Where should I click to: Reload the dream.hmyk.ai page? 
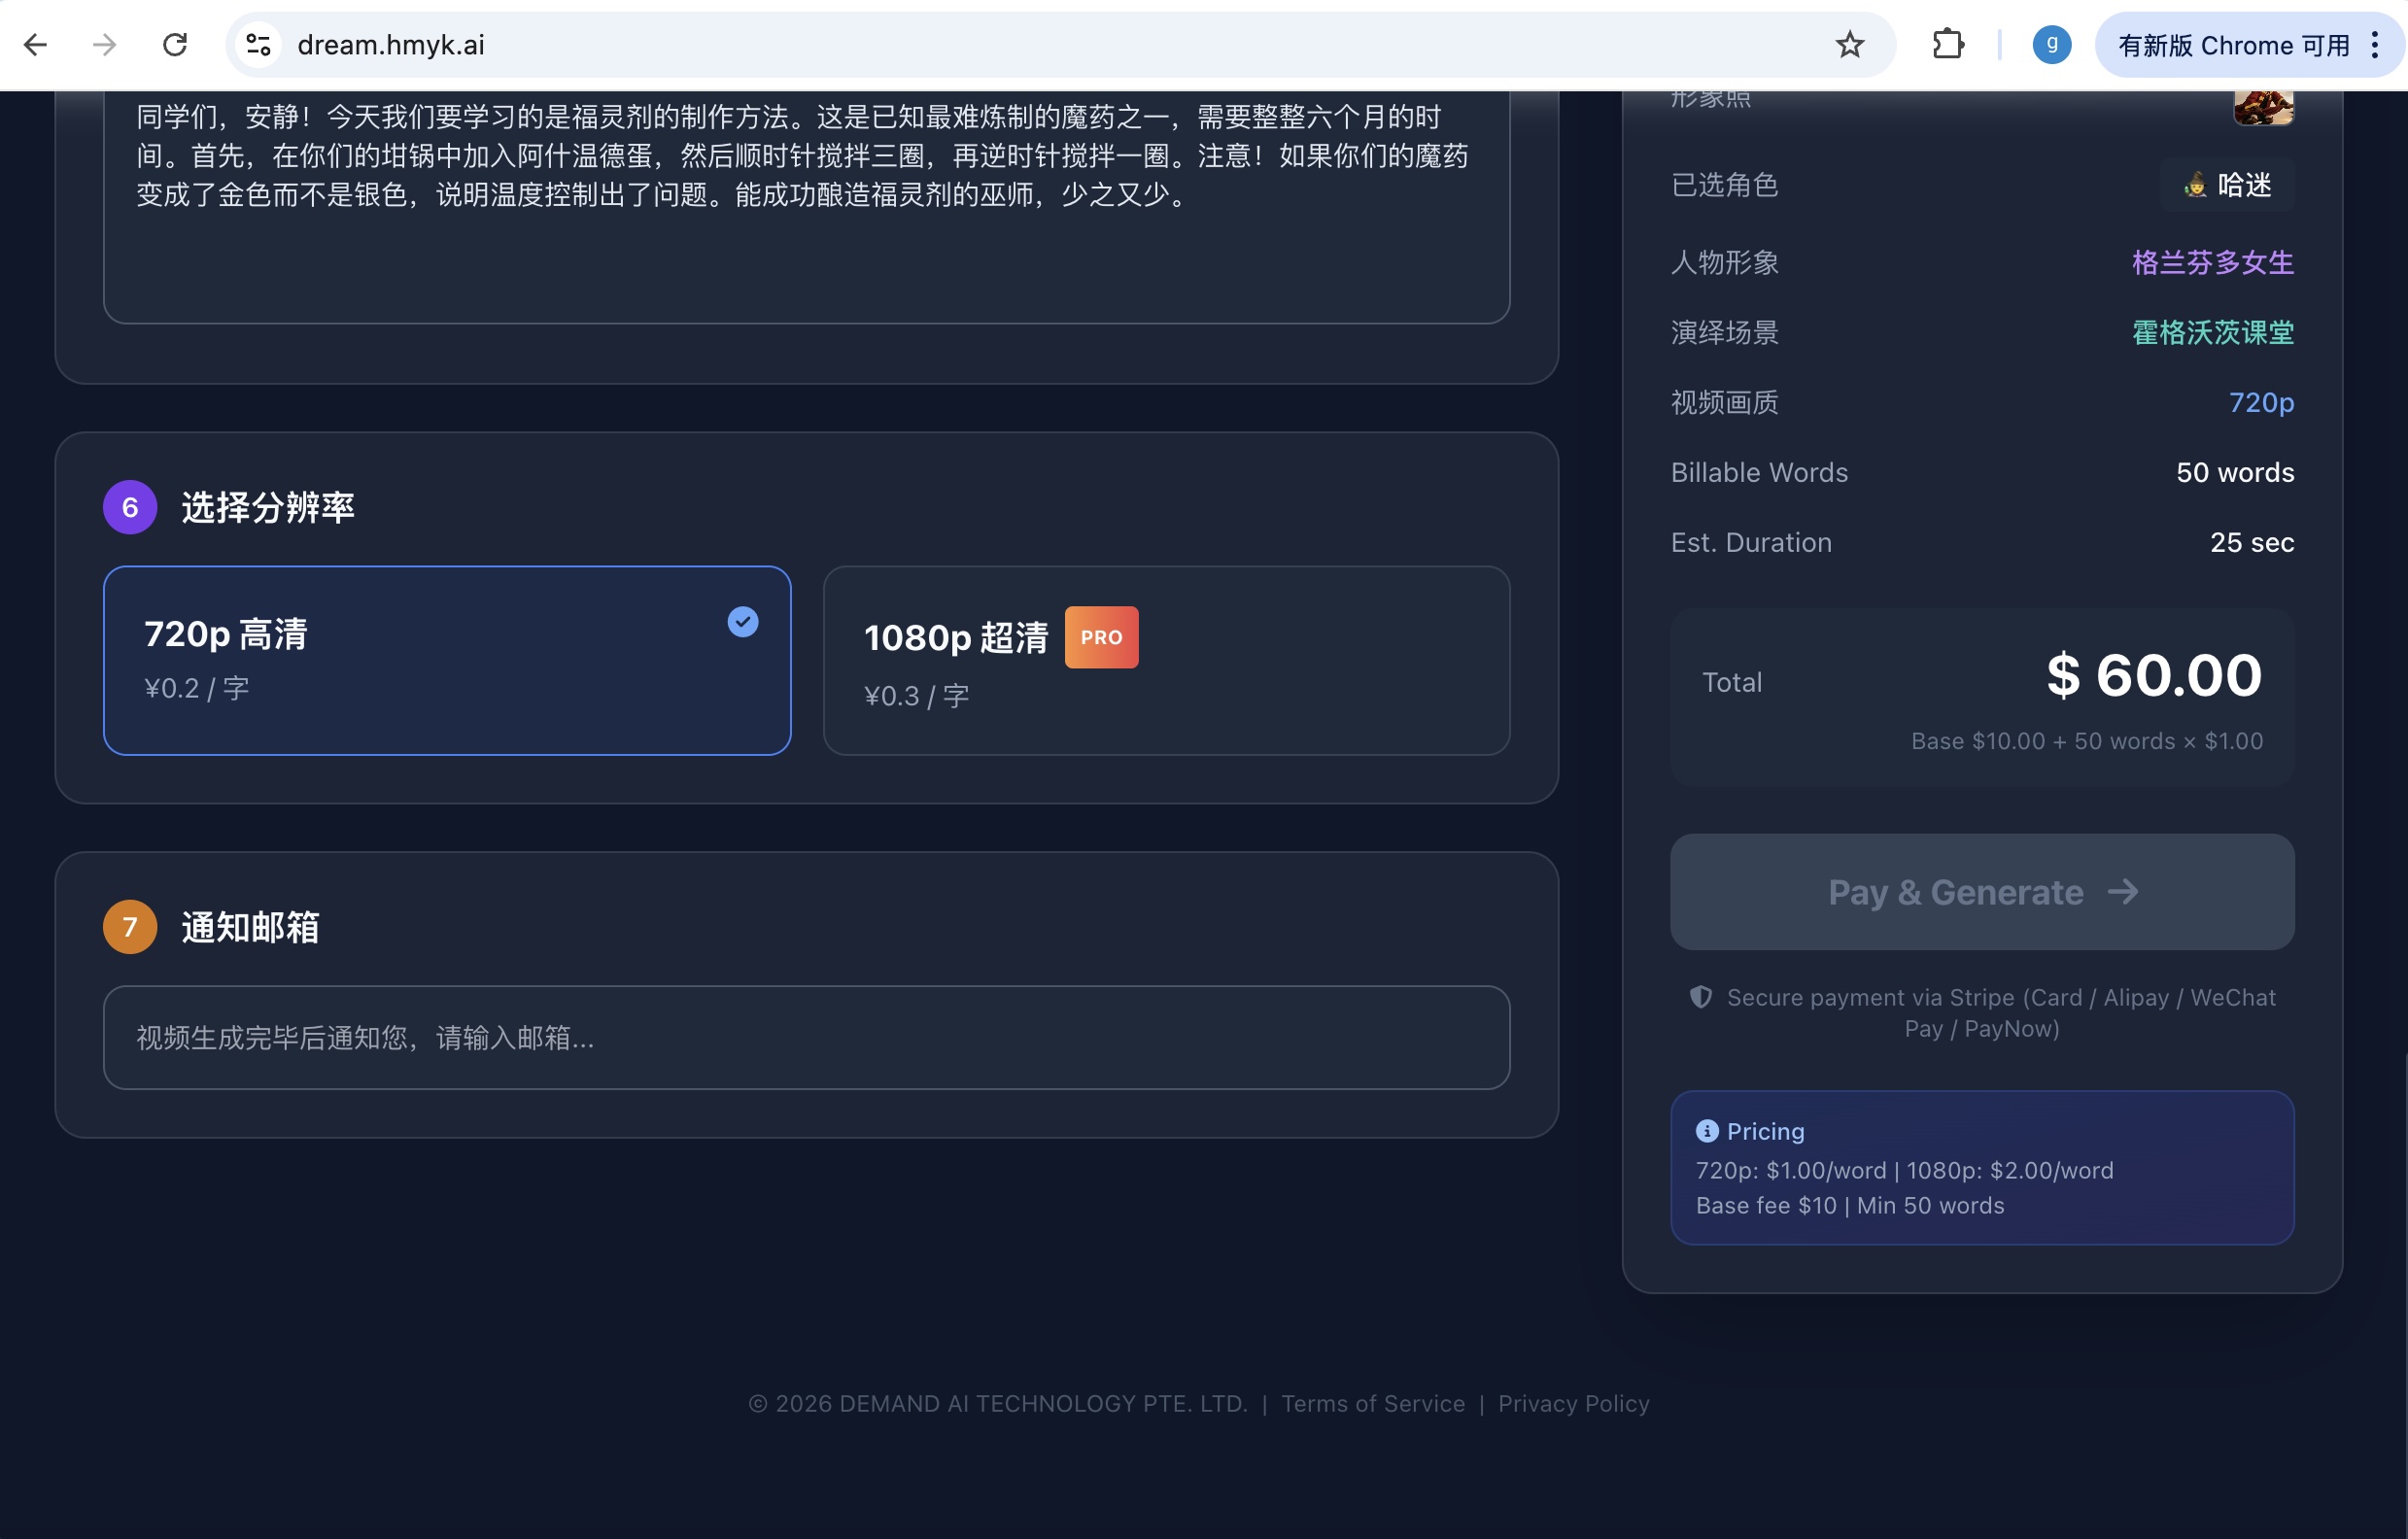[176, 44]
